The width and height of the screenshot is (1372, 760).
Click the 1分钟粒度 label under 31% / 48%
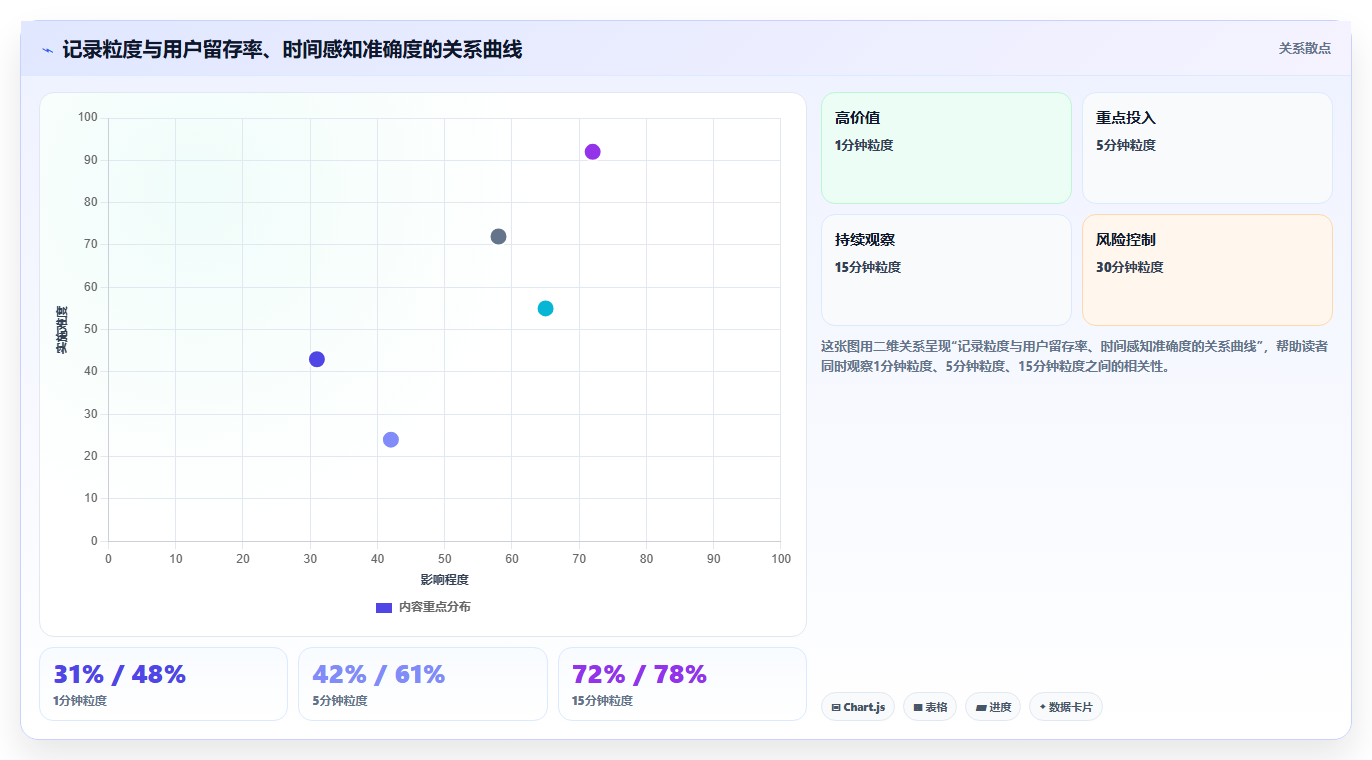click(x=80, y=701)
